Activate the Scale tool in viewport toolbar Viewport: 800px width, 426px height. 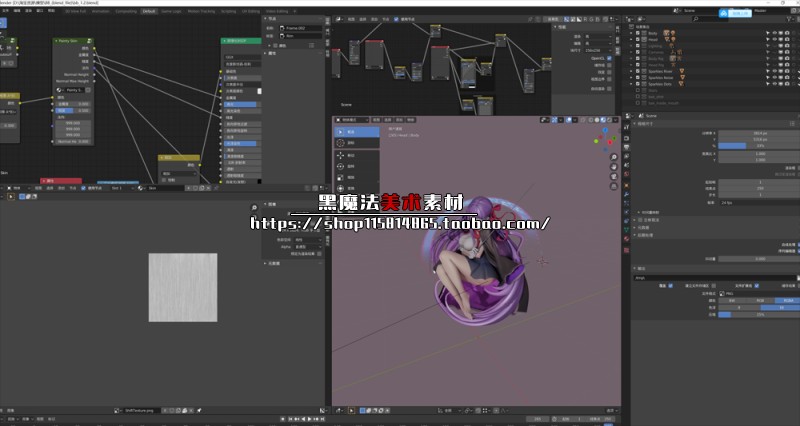pyautogui.click(x=357, y=178)
